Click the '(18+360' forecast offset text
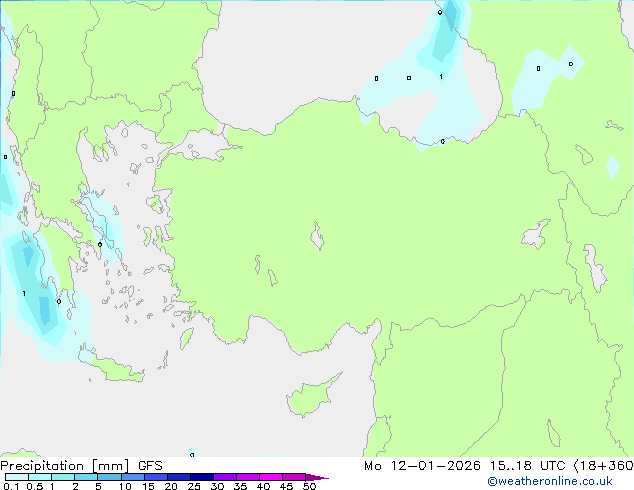Image resolution: width=634 pixels, height=490 pixels. pyautogui.click(x=604, y=466)
